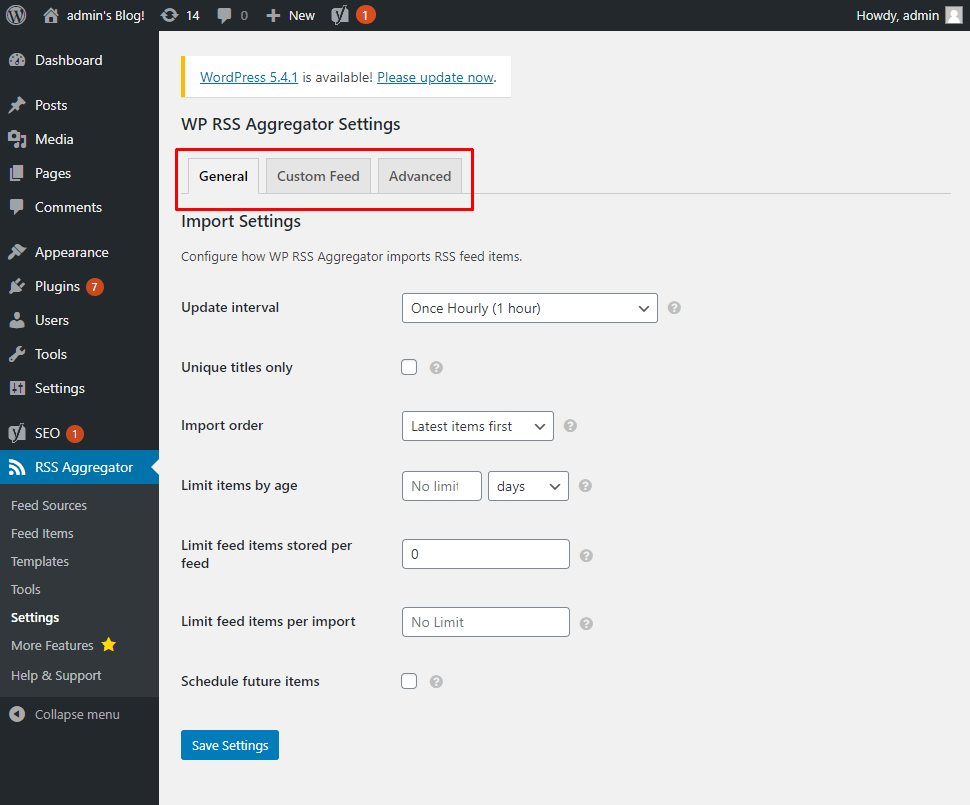The image size is (970, 805).
Task: Click the Limit feed items stored per feed field
Action: coord(486,554)
